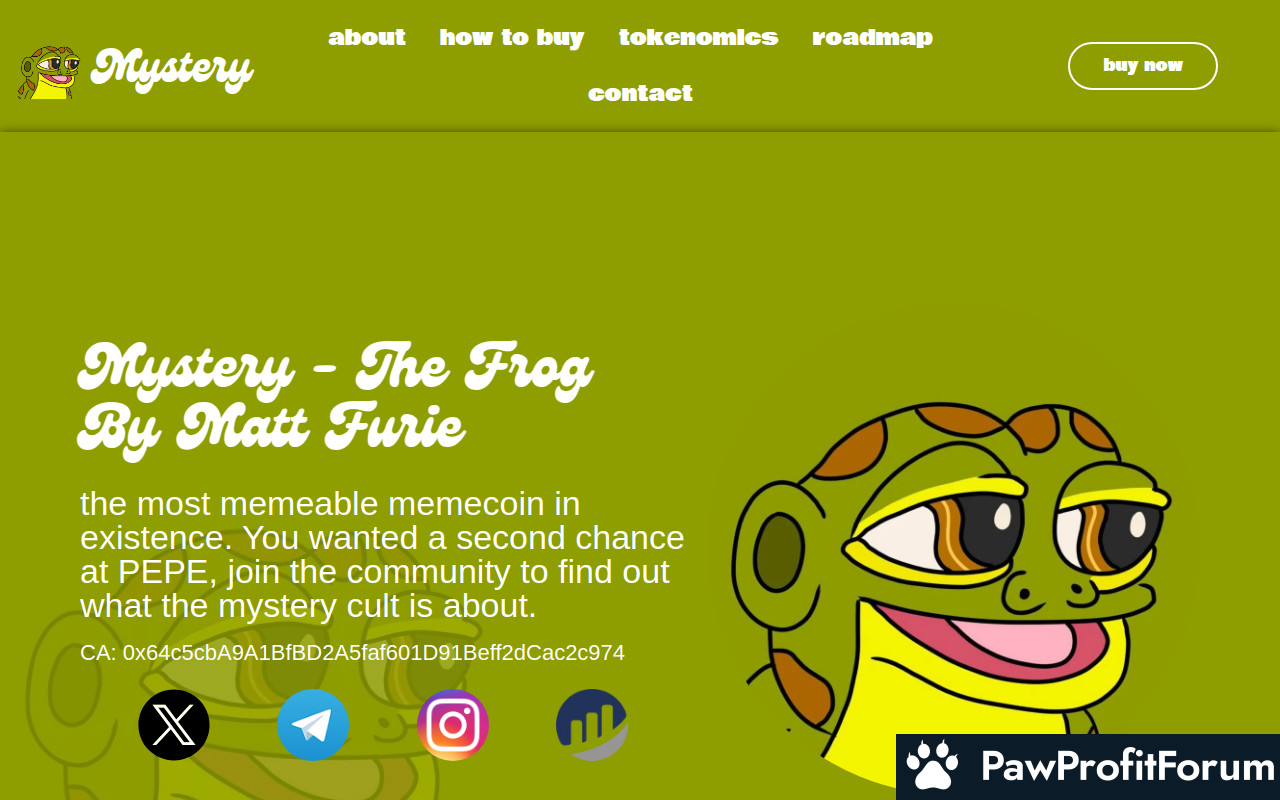The width and height of the screenshot is (1280, 800).
Task: Click the 'most memeable memecoin' paragraph
Action: click(x=382, y=555)
